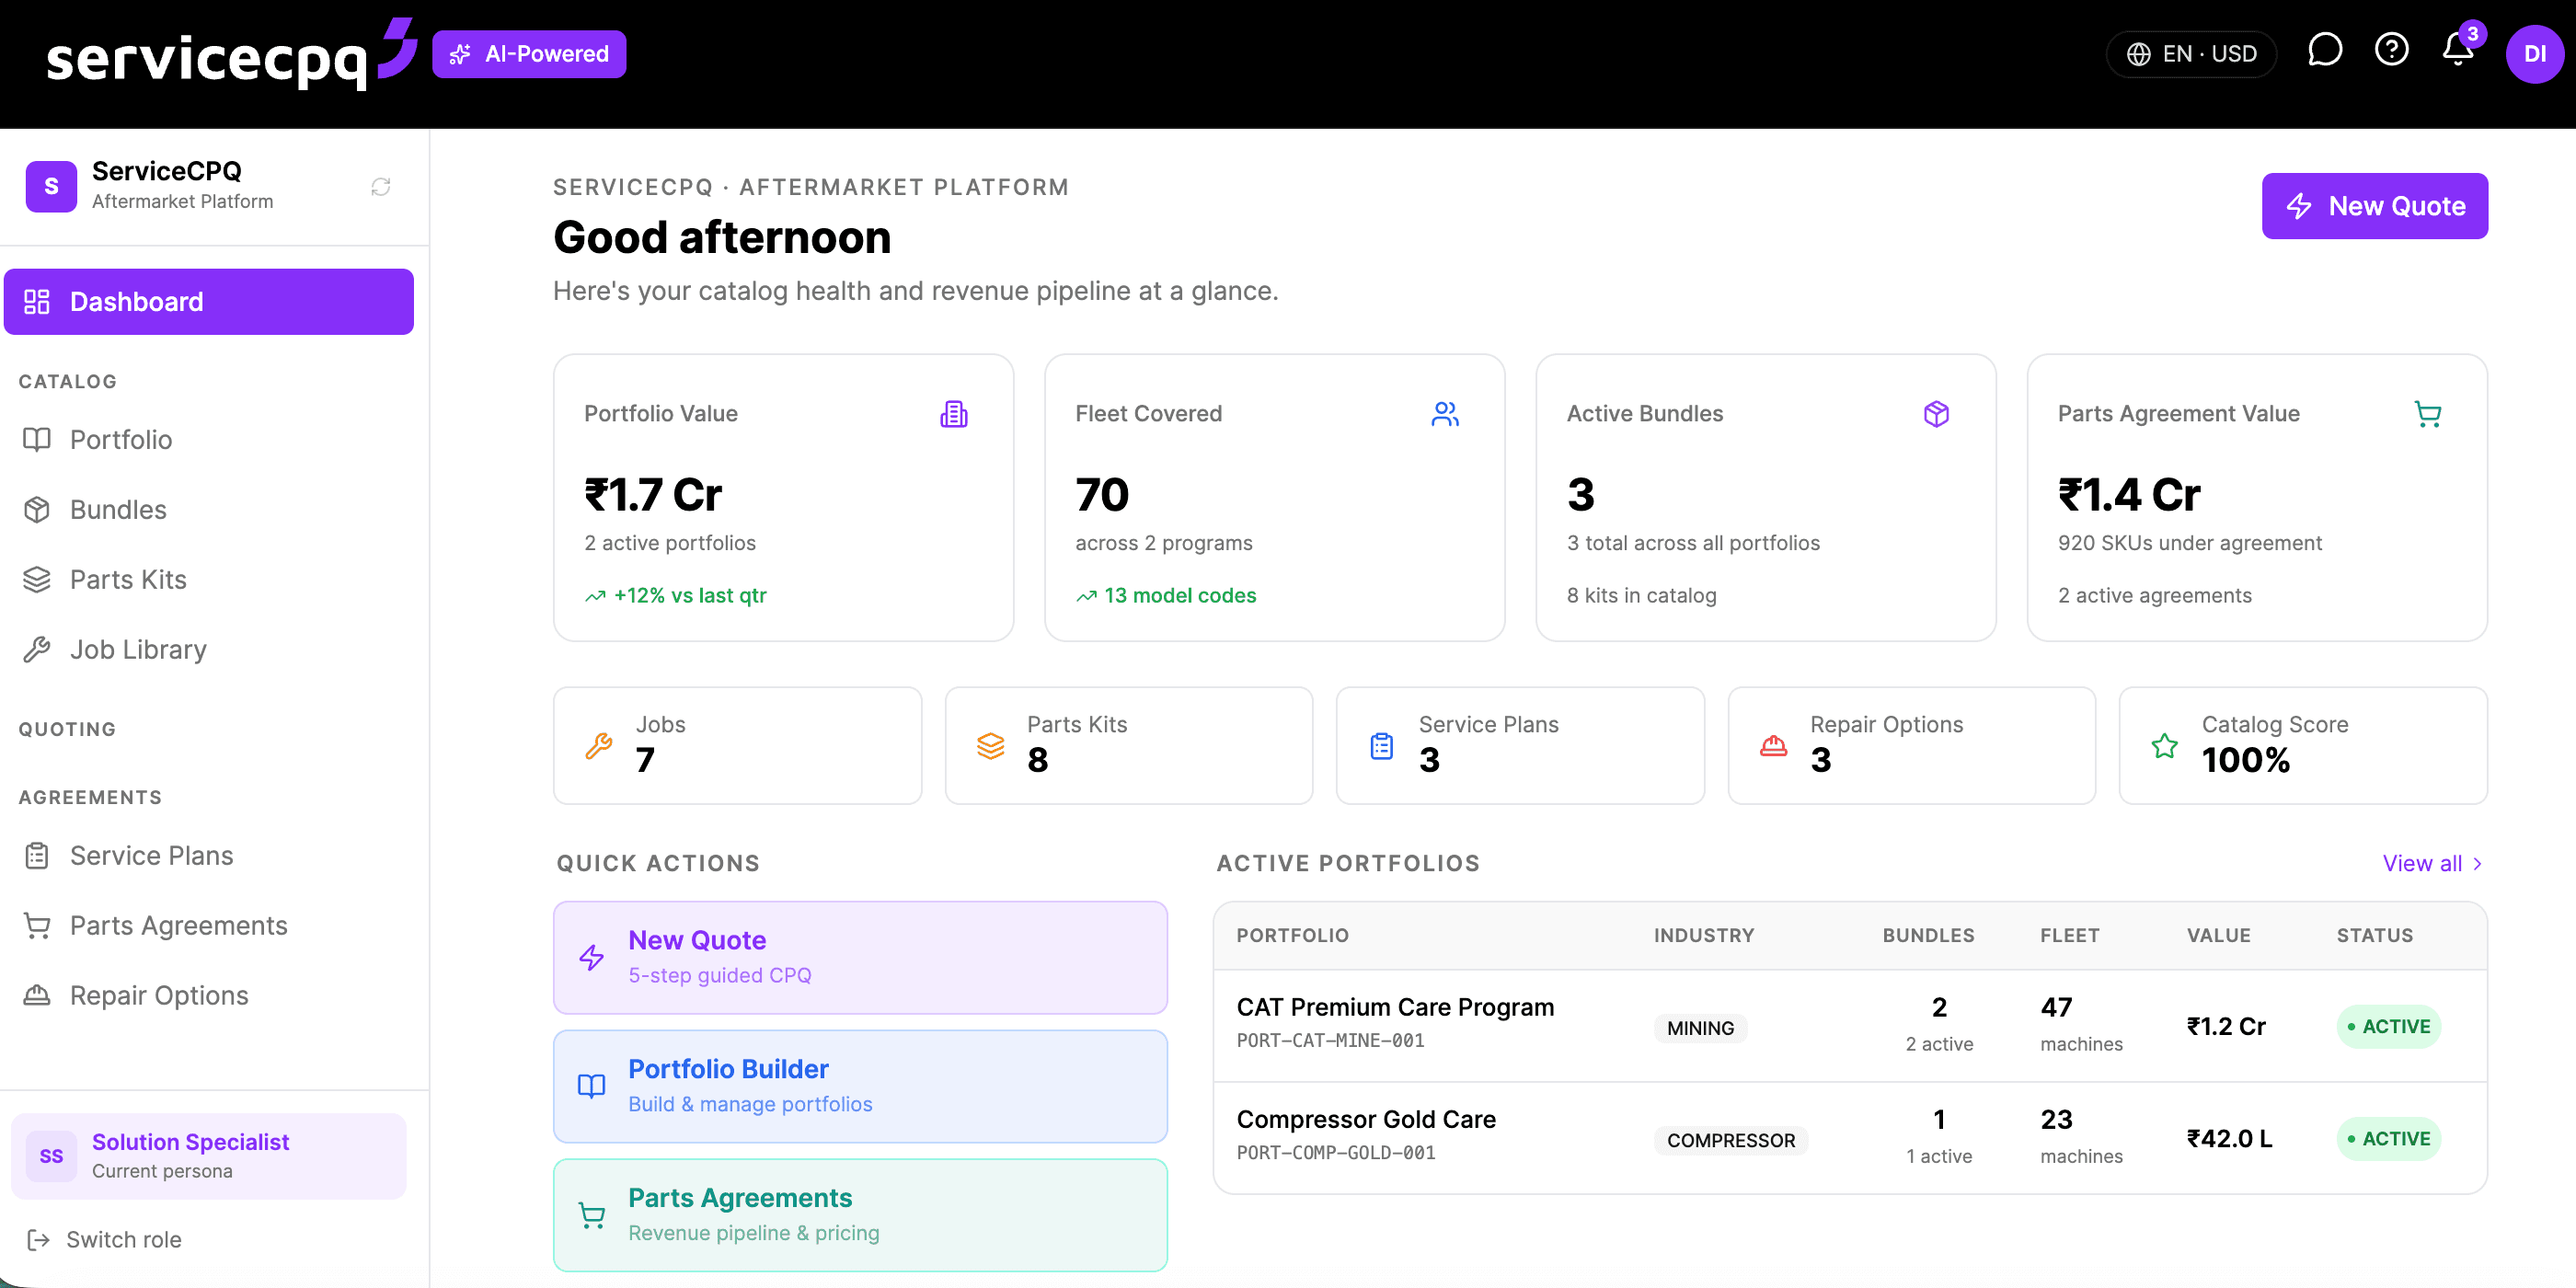Image resolution: width=2576 pixels, height=1288 pixels.
Task: Click the Service Plans clipboard icon
Action: (1381, 746)
